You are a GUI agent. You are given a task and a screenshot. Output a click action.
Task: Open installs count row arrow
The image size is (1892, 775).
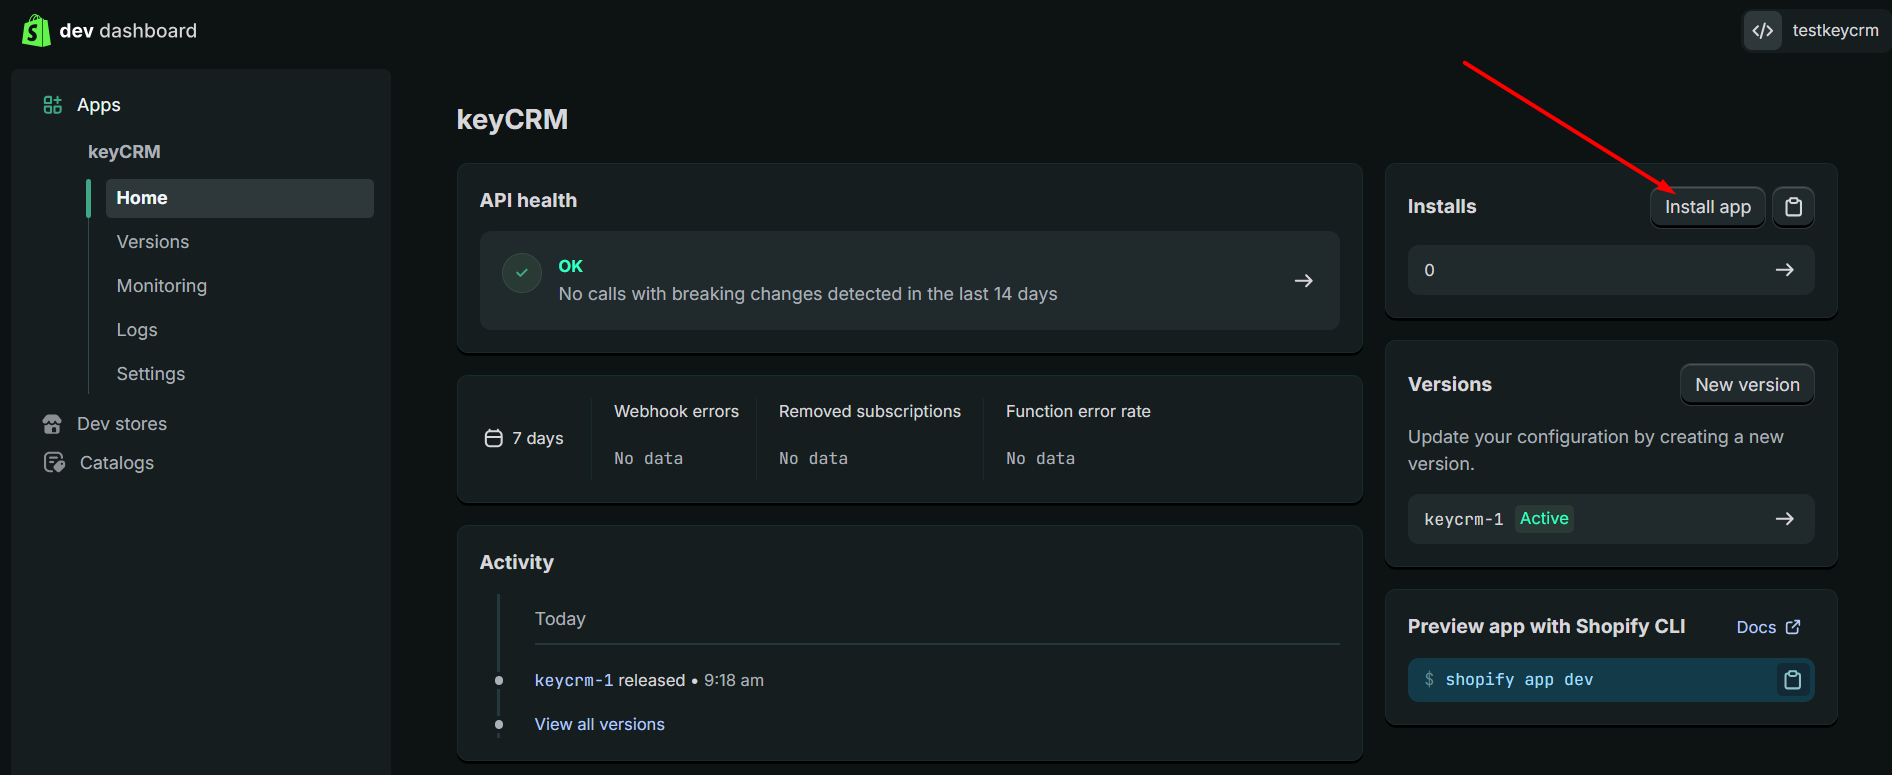tap(1784, 270)
